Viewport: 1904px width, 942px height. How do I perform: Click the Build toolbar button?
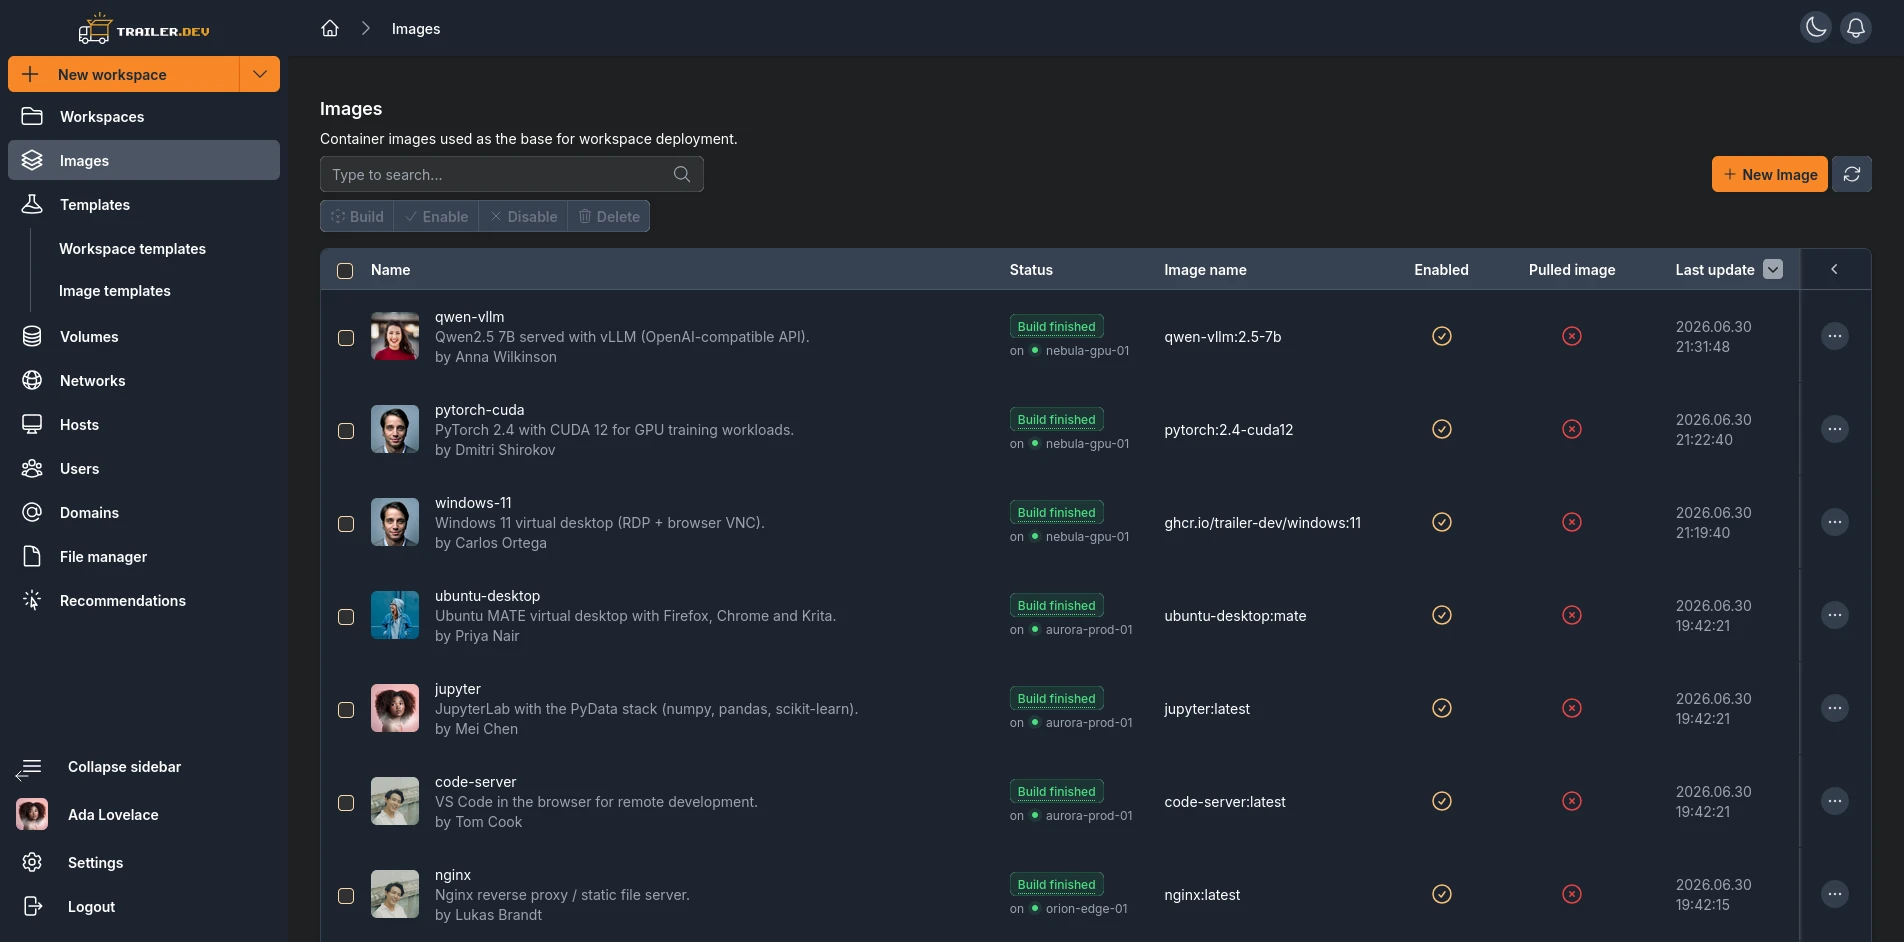click(x=357, y=216)
